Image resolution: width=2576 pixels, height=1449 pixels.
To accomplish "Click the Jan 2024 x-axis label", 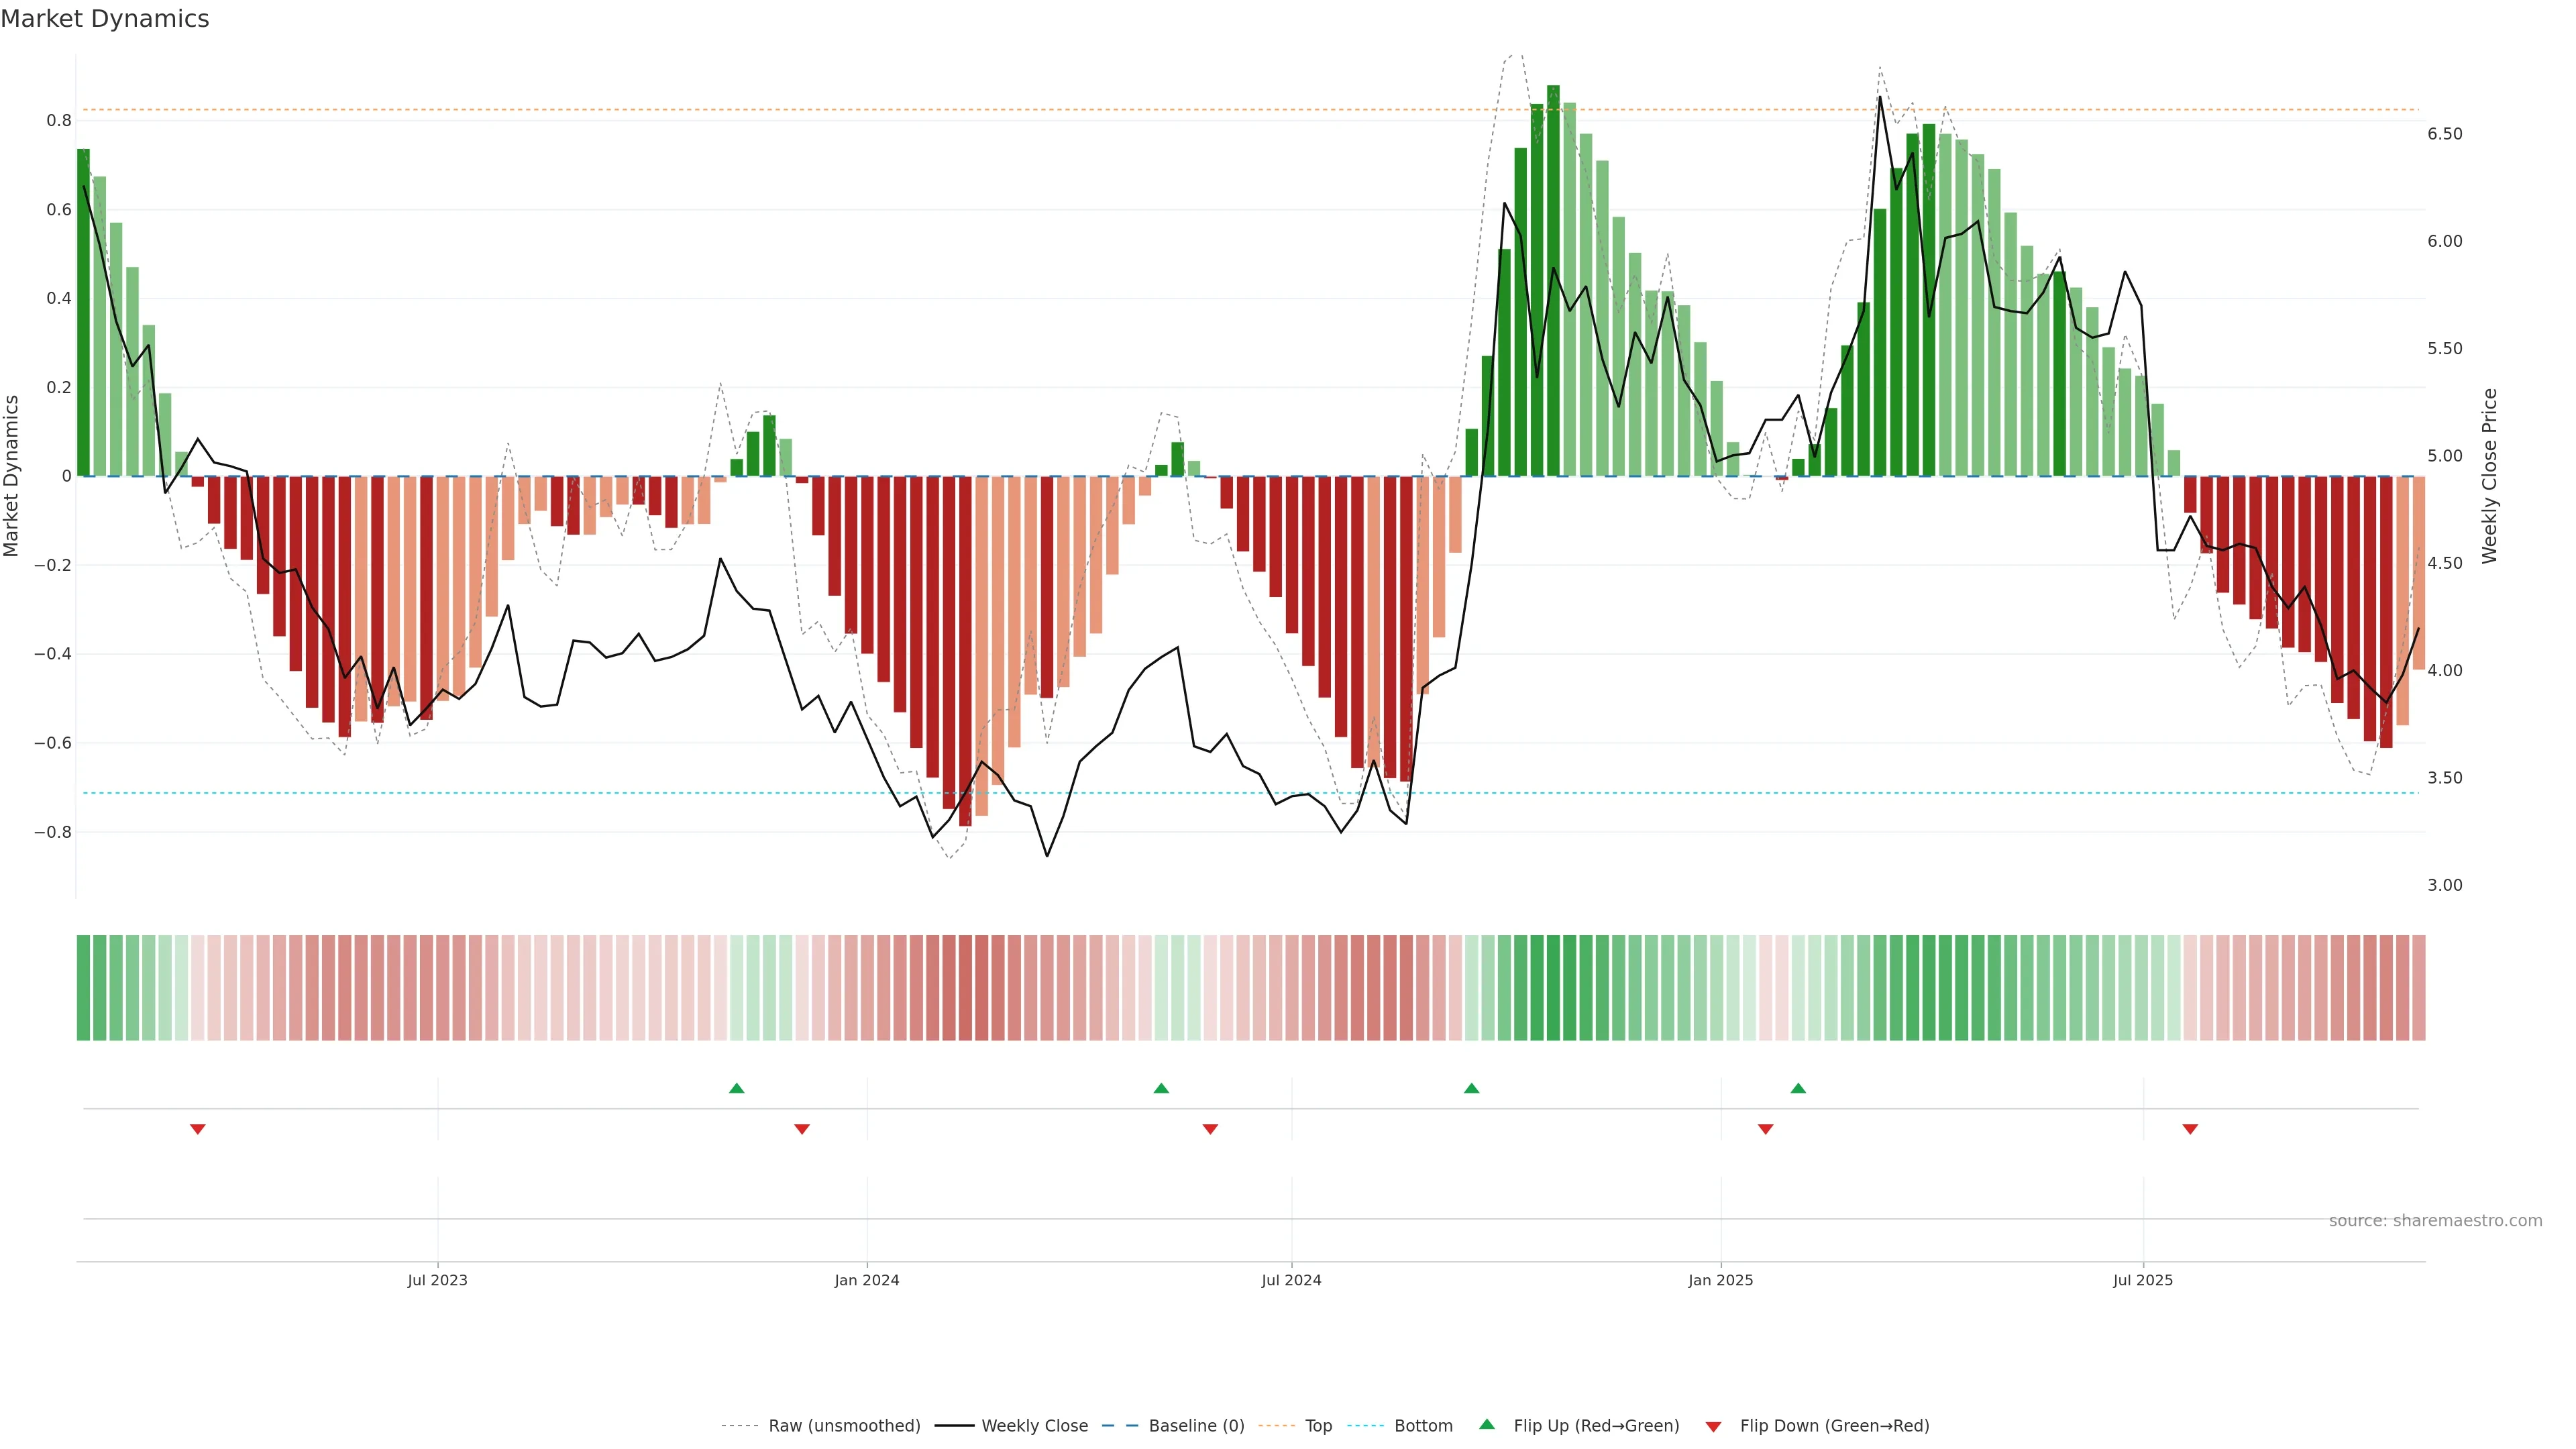I will point(867,1280).
